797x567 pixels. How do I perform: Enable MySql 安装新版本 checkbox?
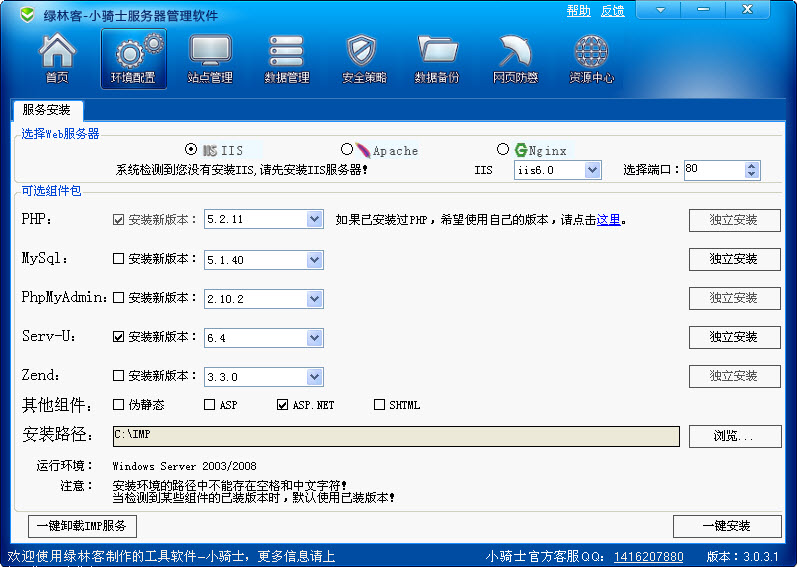(118, 259)
